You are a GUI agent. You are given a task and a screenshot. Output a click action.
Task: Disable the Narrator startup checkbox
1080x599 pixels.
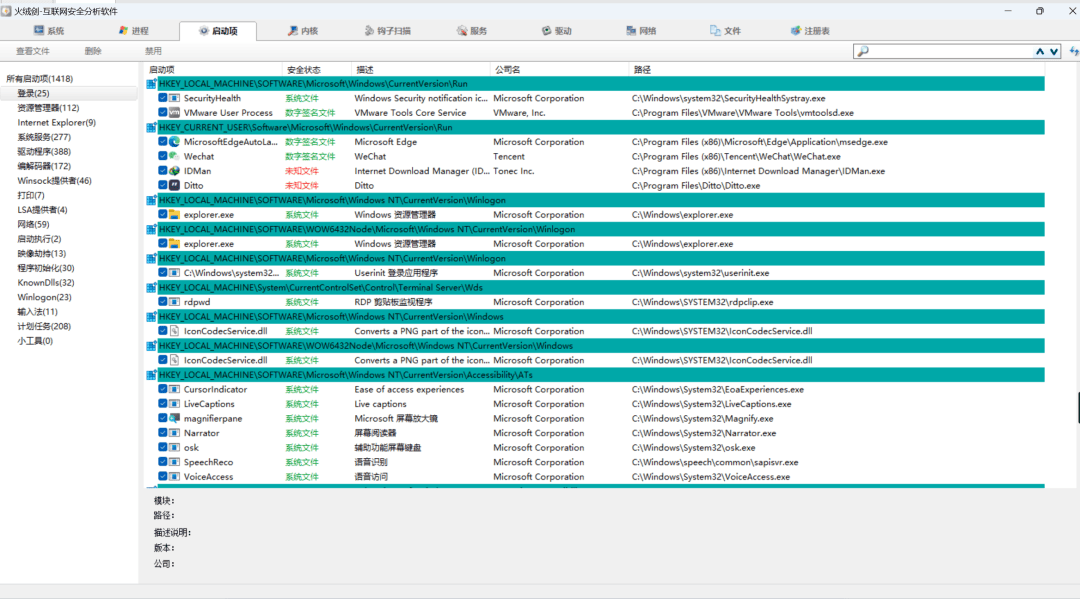[163, 432]
